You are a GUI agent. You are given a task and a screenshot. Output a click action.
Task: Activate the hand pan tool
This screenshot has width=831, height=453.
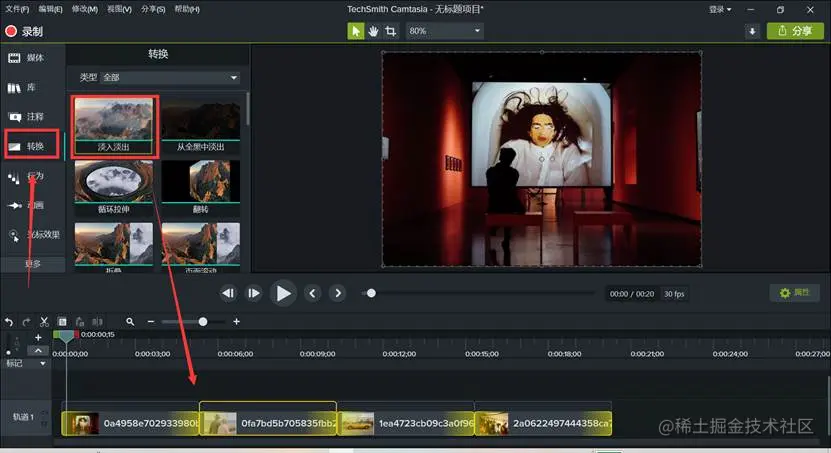(373, 31)
